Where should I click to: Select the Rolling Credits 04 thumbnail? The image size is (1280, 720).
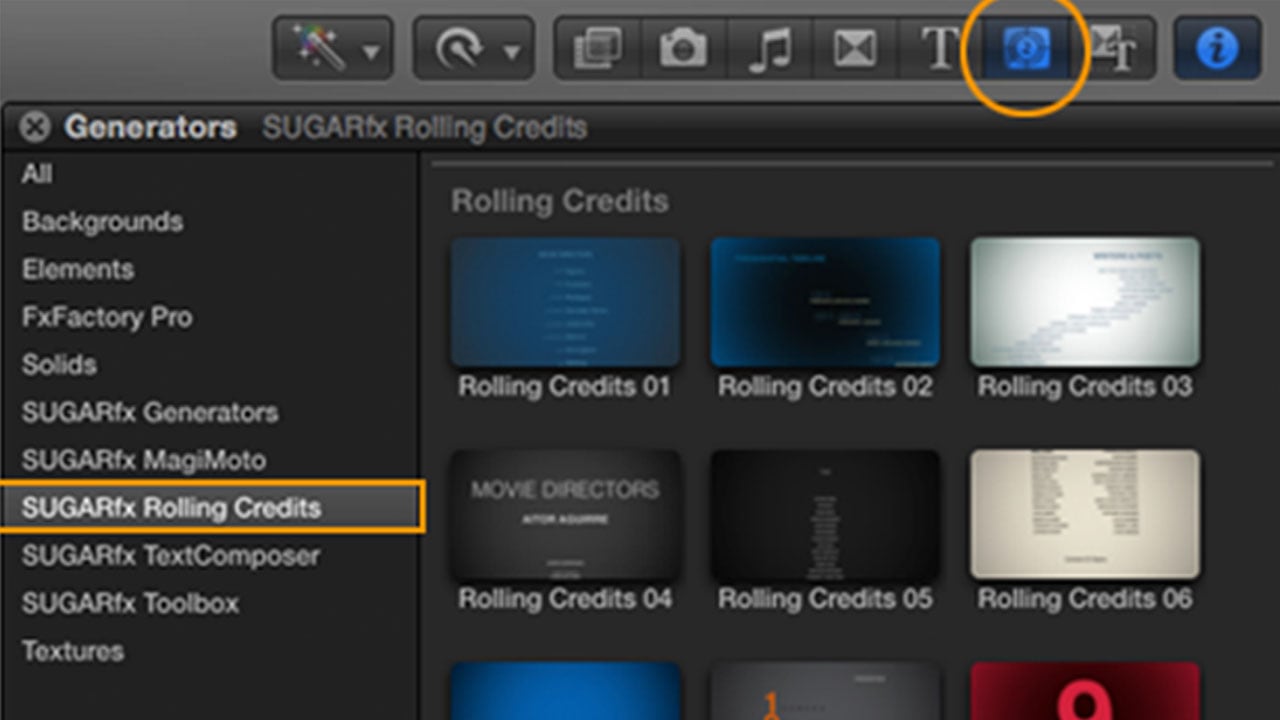565,514
